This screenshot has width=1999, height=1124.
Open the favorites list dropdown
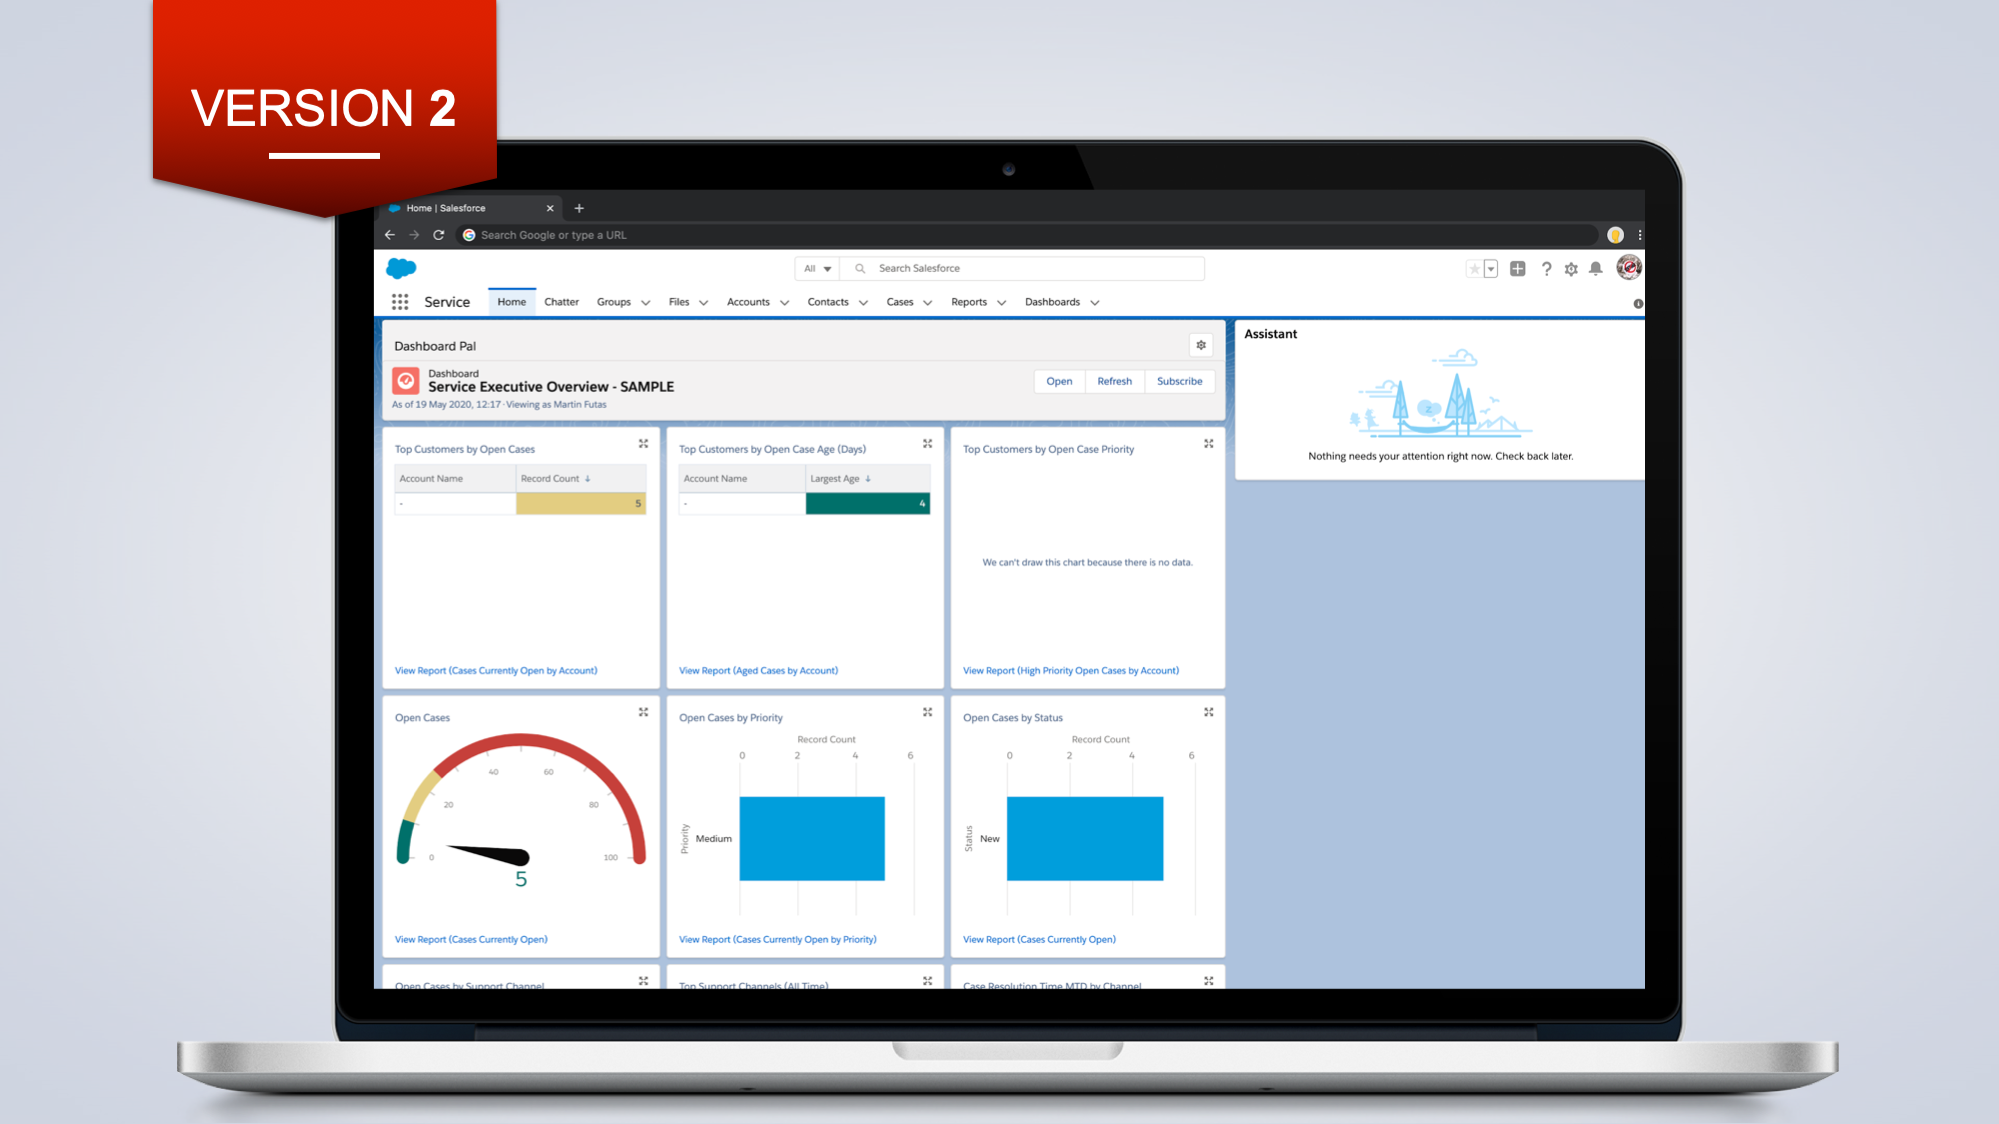click(1491, 269)
